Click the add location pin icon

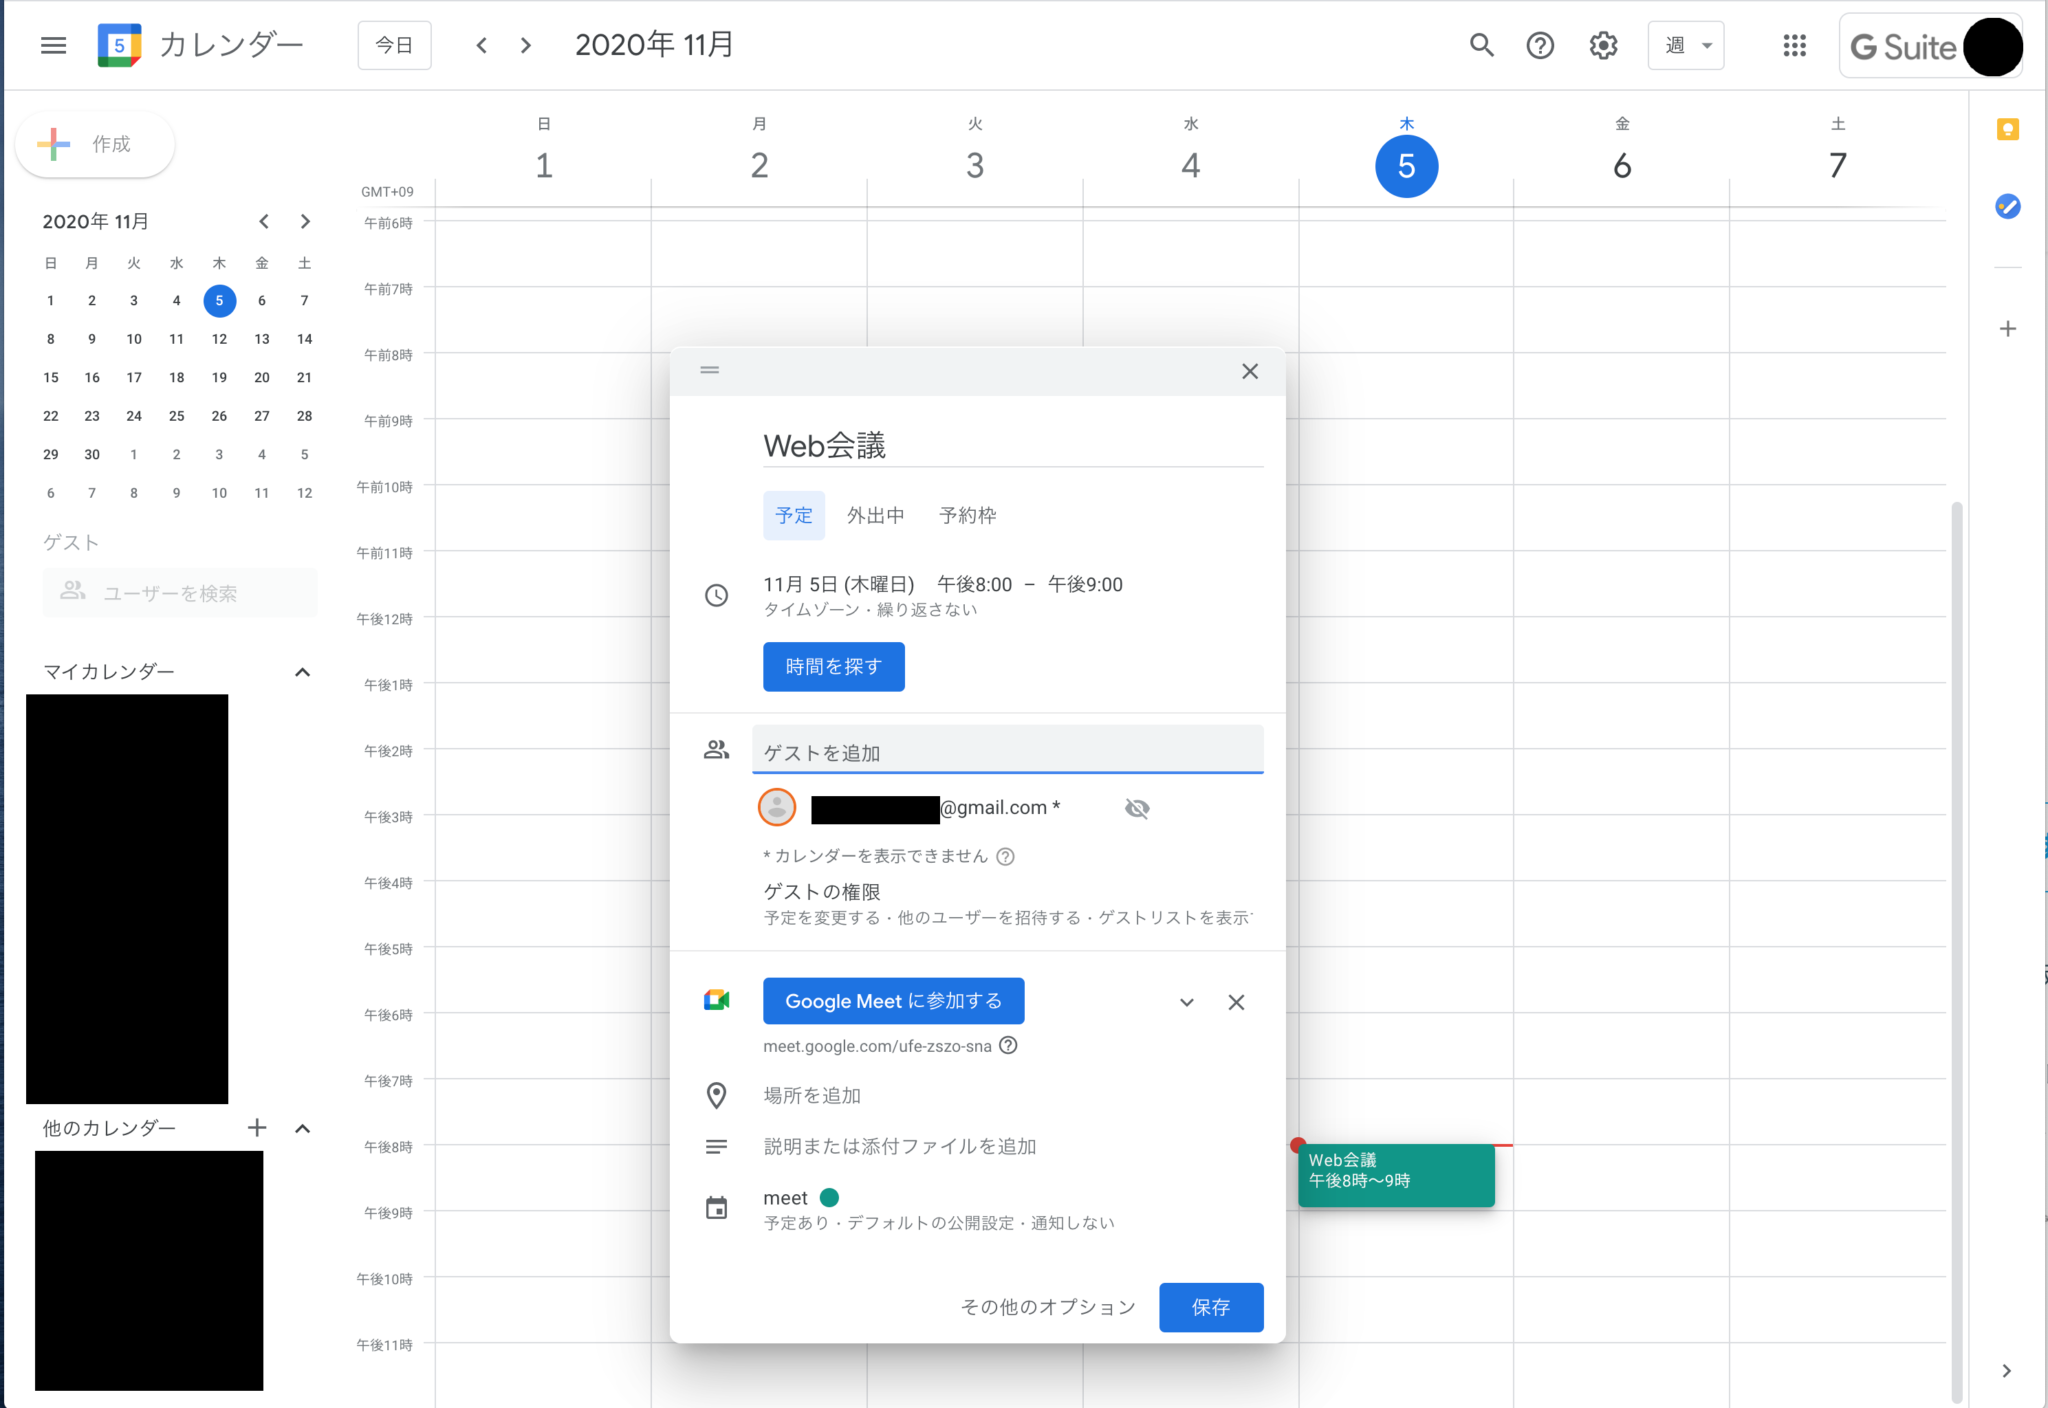716,1095
